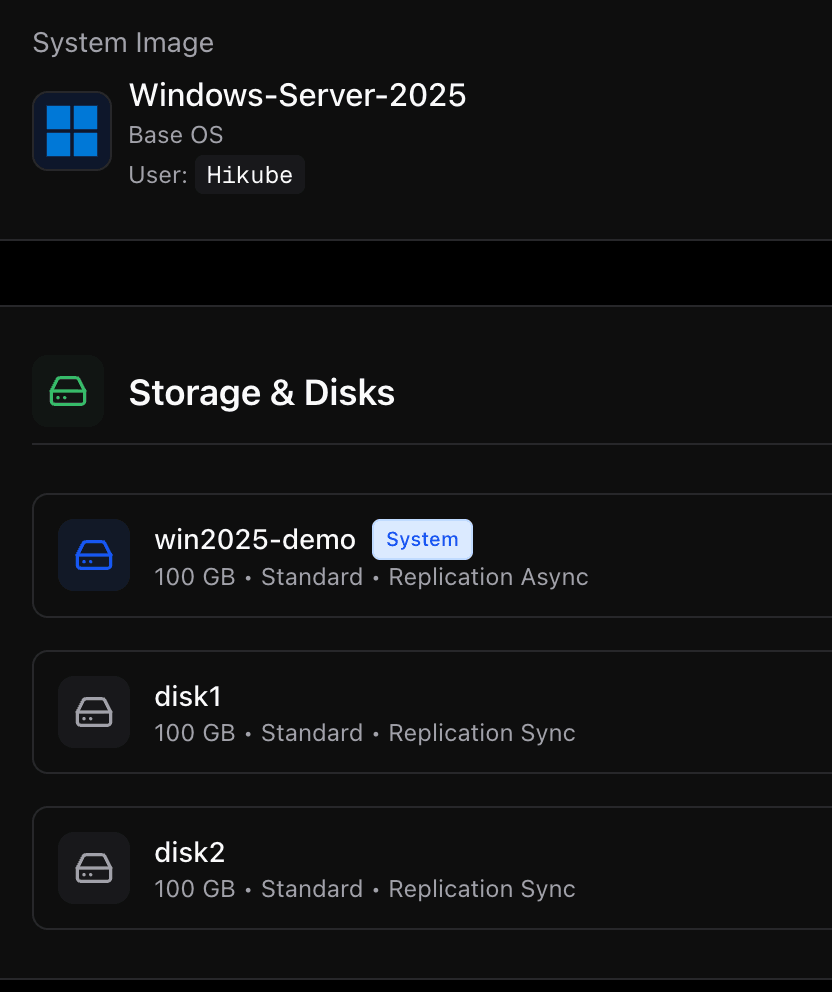This screenshot has height=992, width=832.
Task: Click the Storage & Disks heading
Action: [x=262, y=392]
